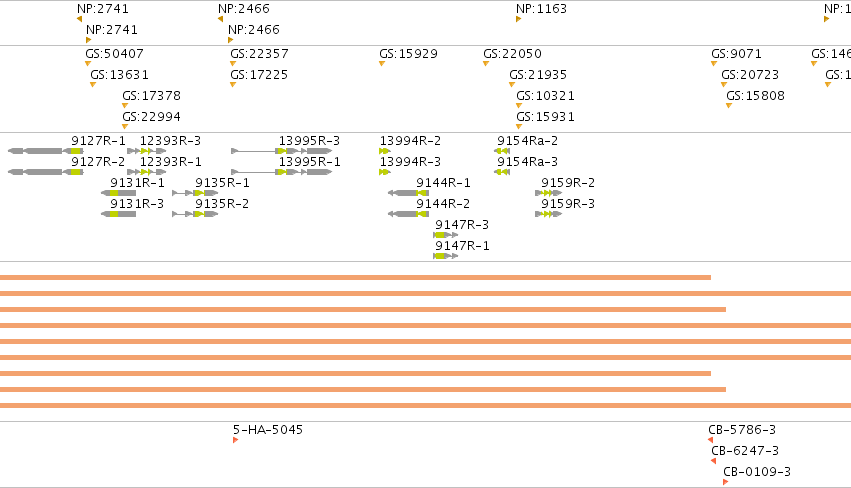Click the CB-0109-3 insertion label
The height and width of the screenshot is (488, 851).
pos(757,472)
